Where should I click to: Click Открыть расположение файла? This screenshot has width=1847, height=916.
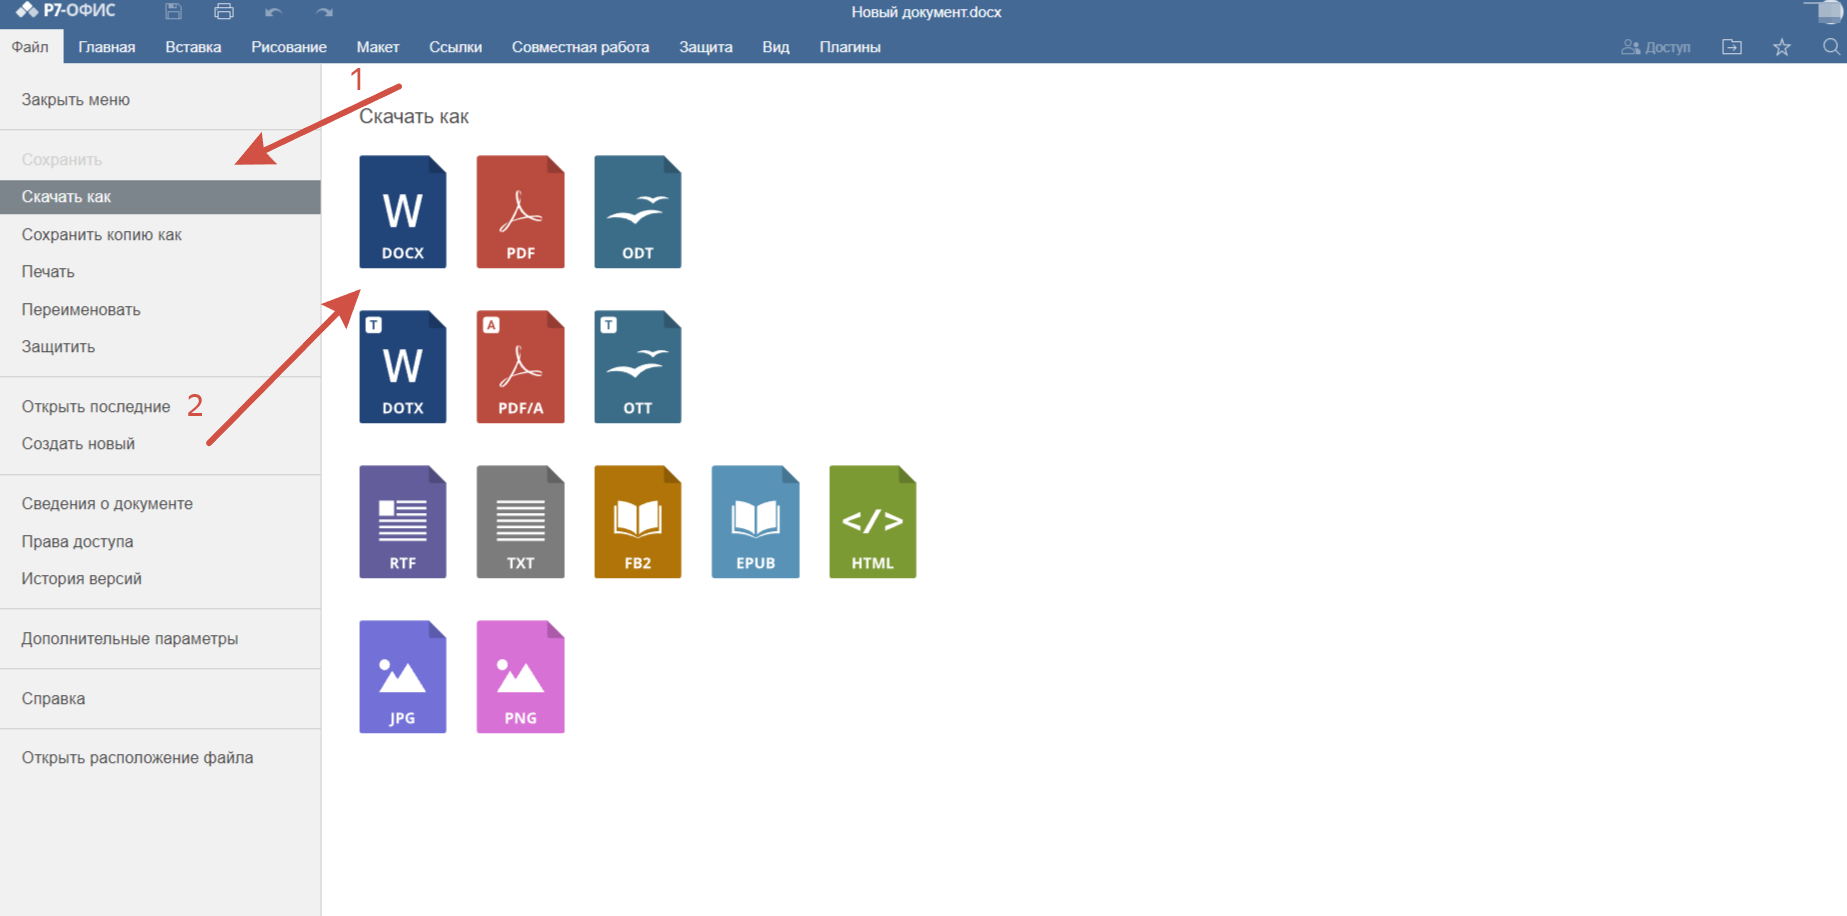point(138,758)
